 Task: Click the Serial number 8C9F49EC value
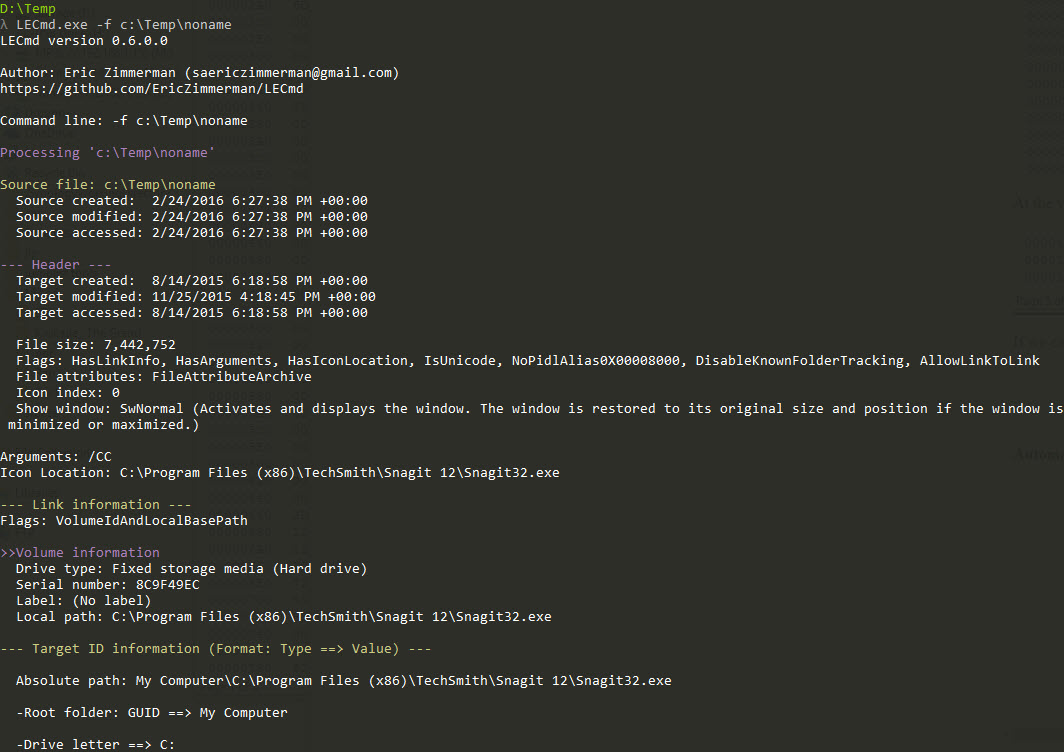point(168,584)
